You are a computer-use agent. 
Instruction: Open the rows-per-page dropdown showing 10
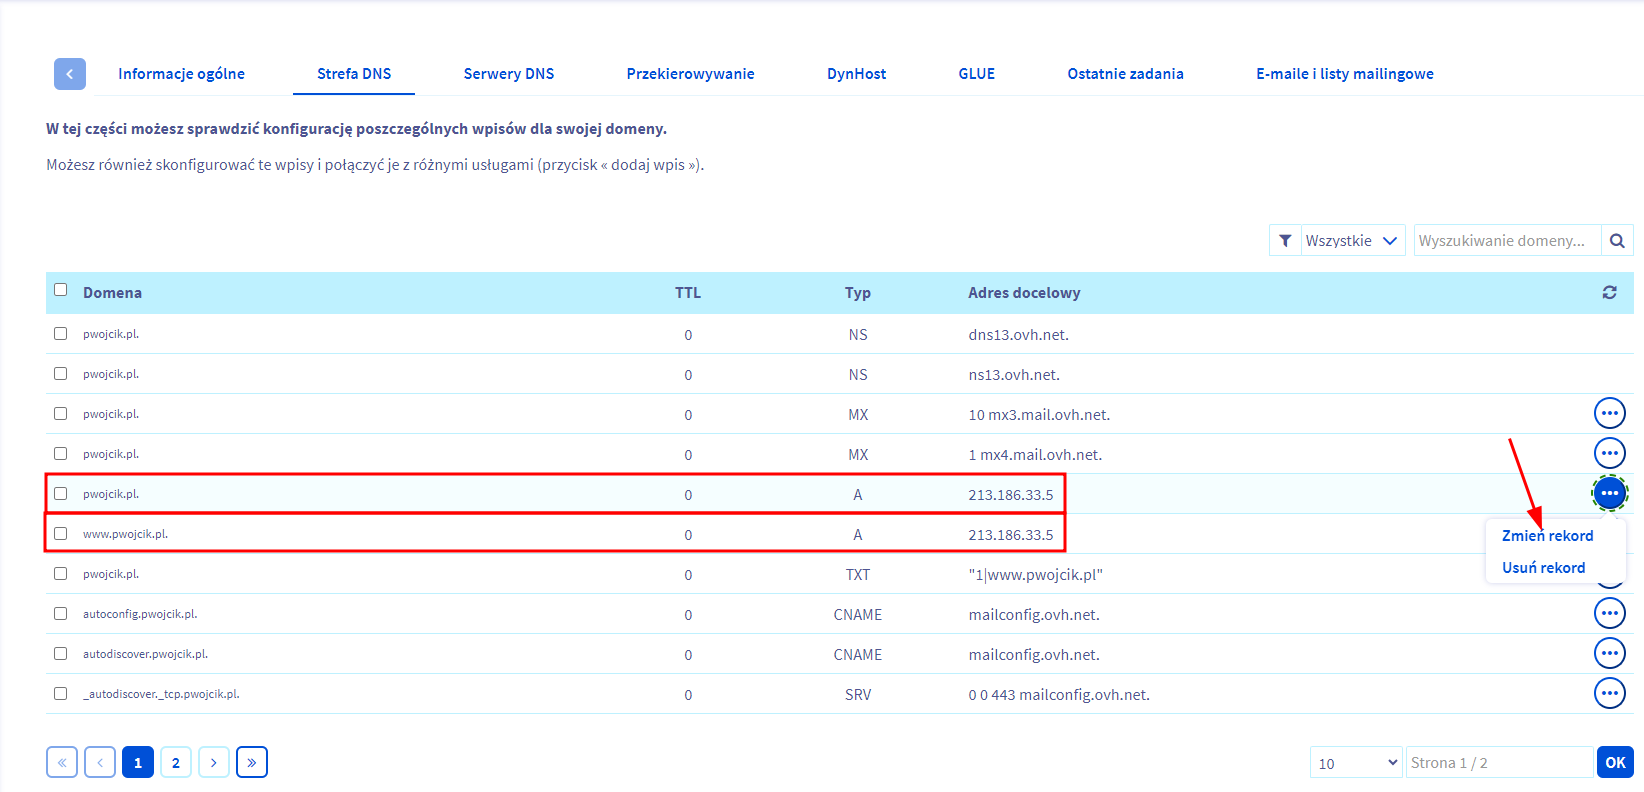tap(1356, 763)
